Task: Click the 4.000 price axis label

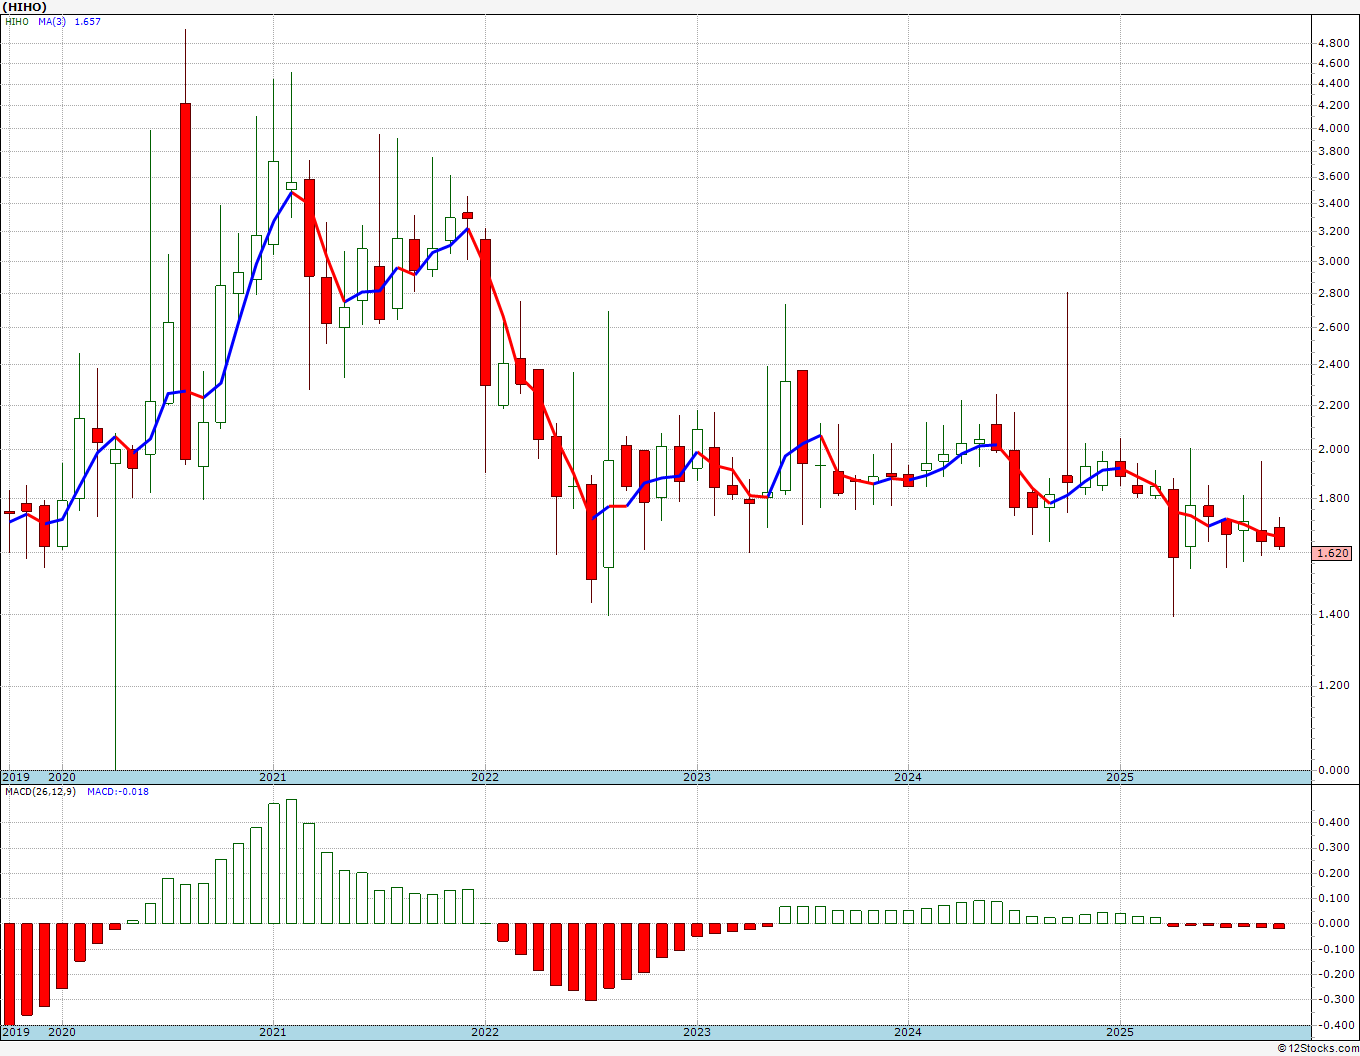Action: pos(1333,128)
